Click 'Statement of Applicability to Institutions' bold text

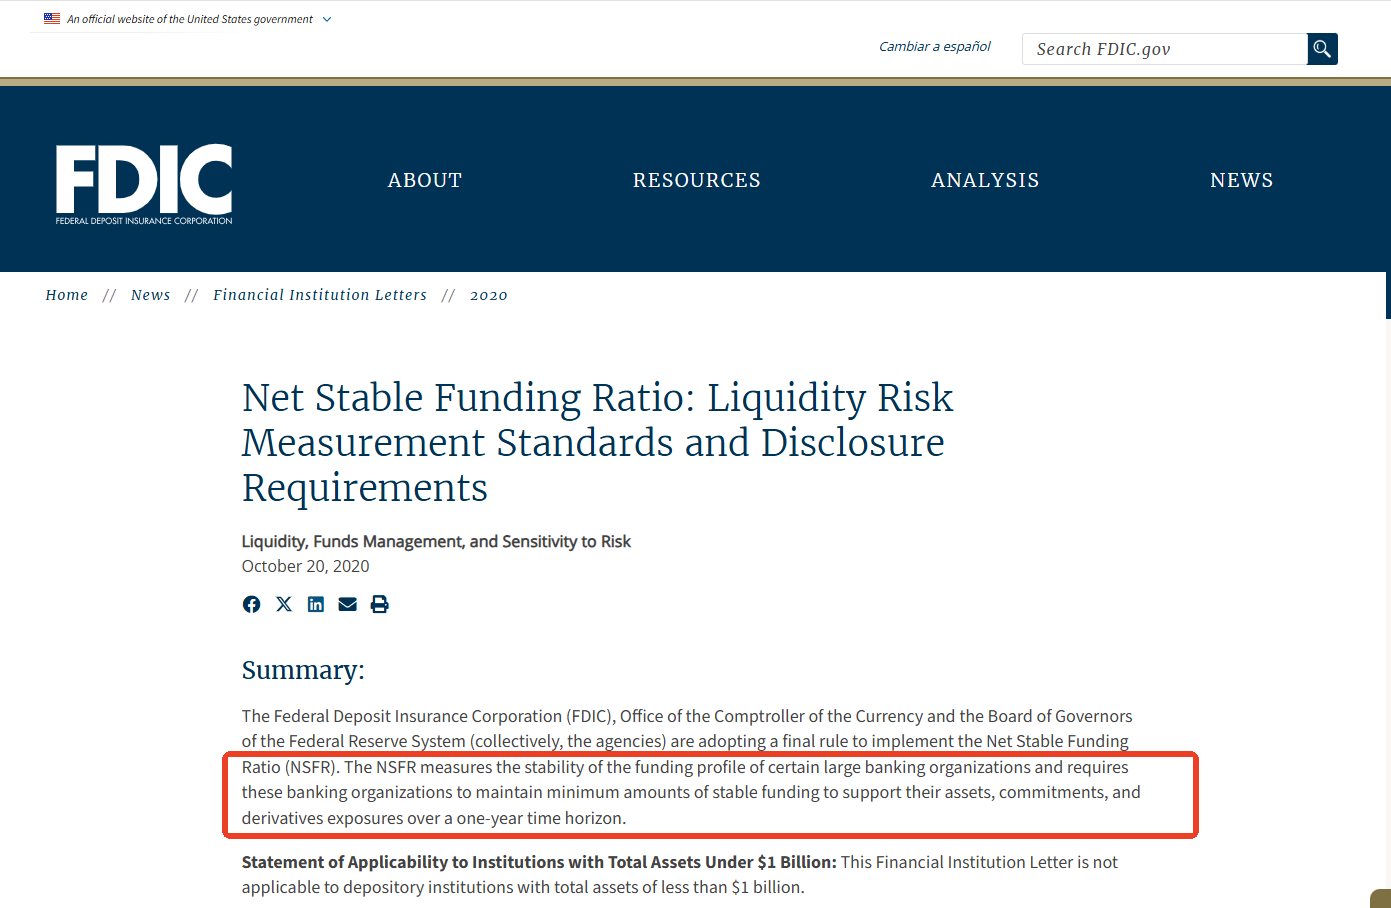click(539, 862)
